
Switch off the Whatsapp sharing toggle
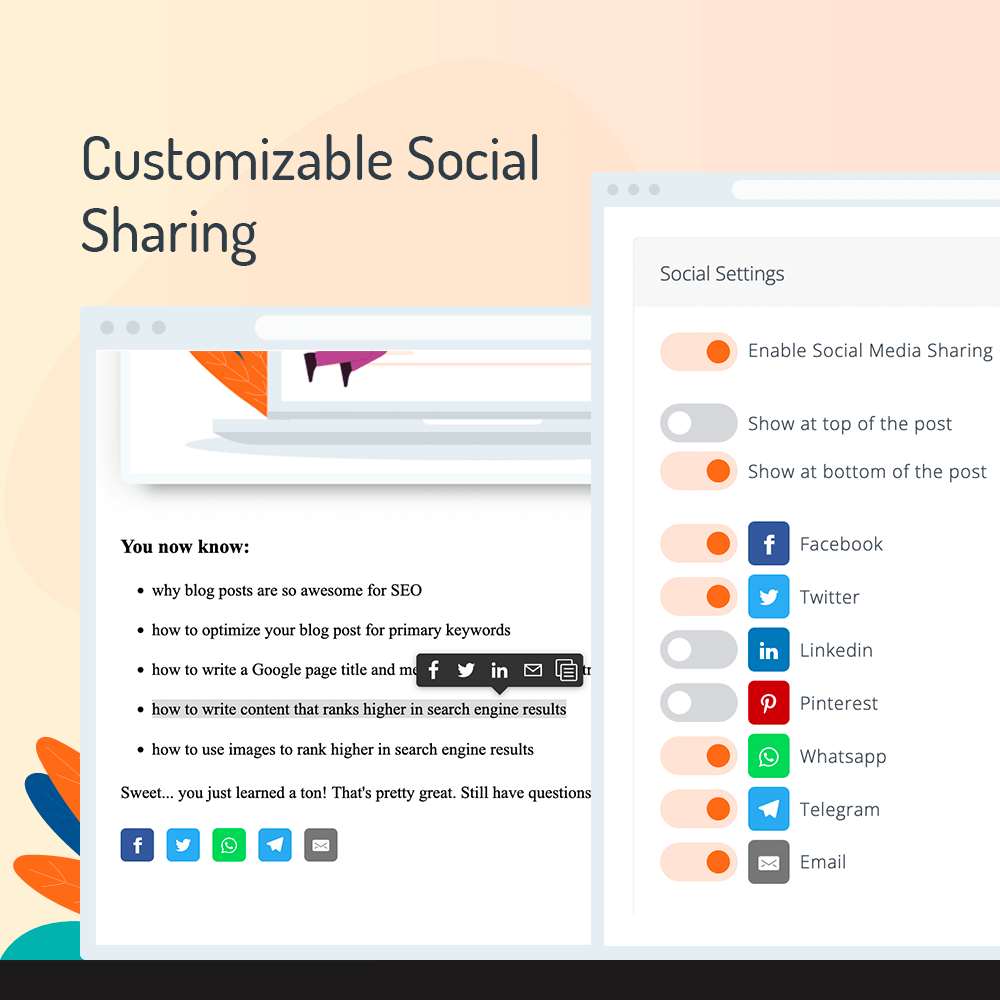click(698, 756)
